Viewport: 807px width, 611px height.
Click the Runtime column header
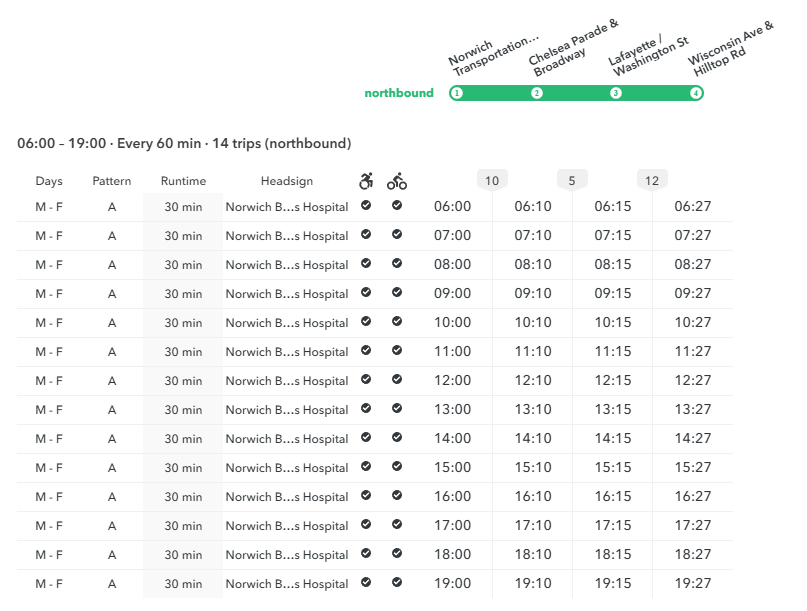click(183, 181)
